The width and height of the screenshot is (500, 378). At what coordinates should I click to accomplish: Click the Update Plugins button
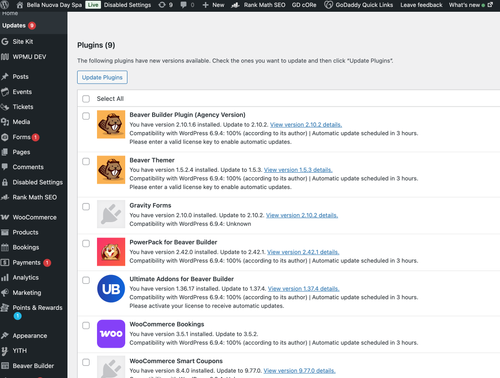pyautogui.click(x=102, y=77)
